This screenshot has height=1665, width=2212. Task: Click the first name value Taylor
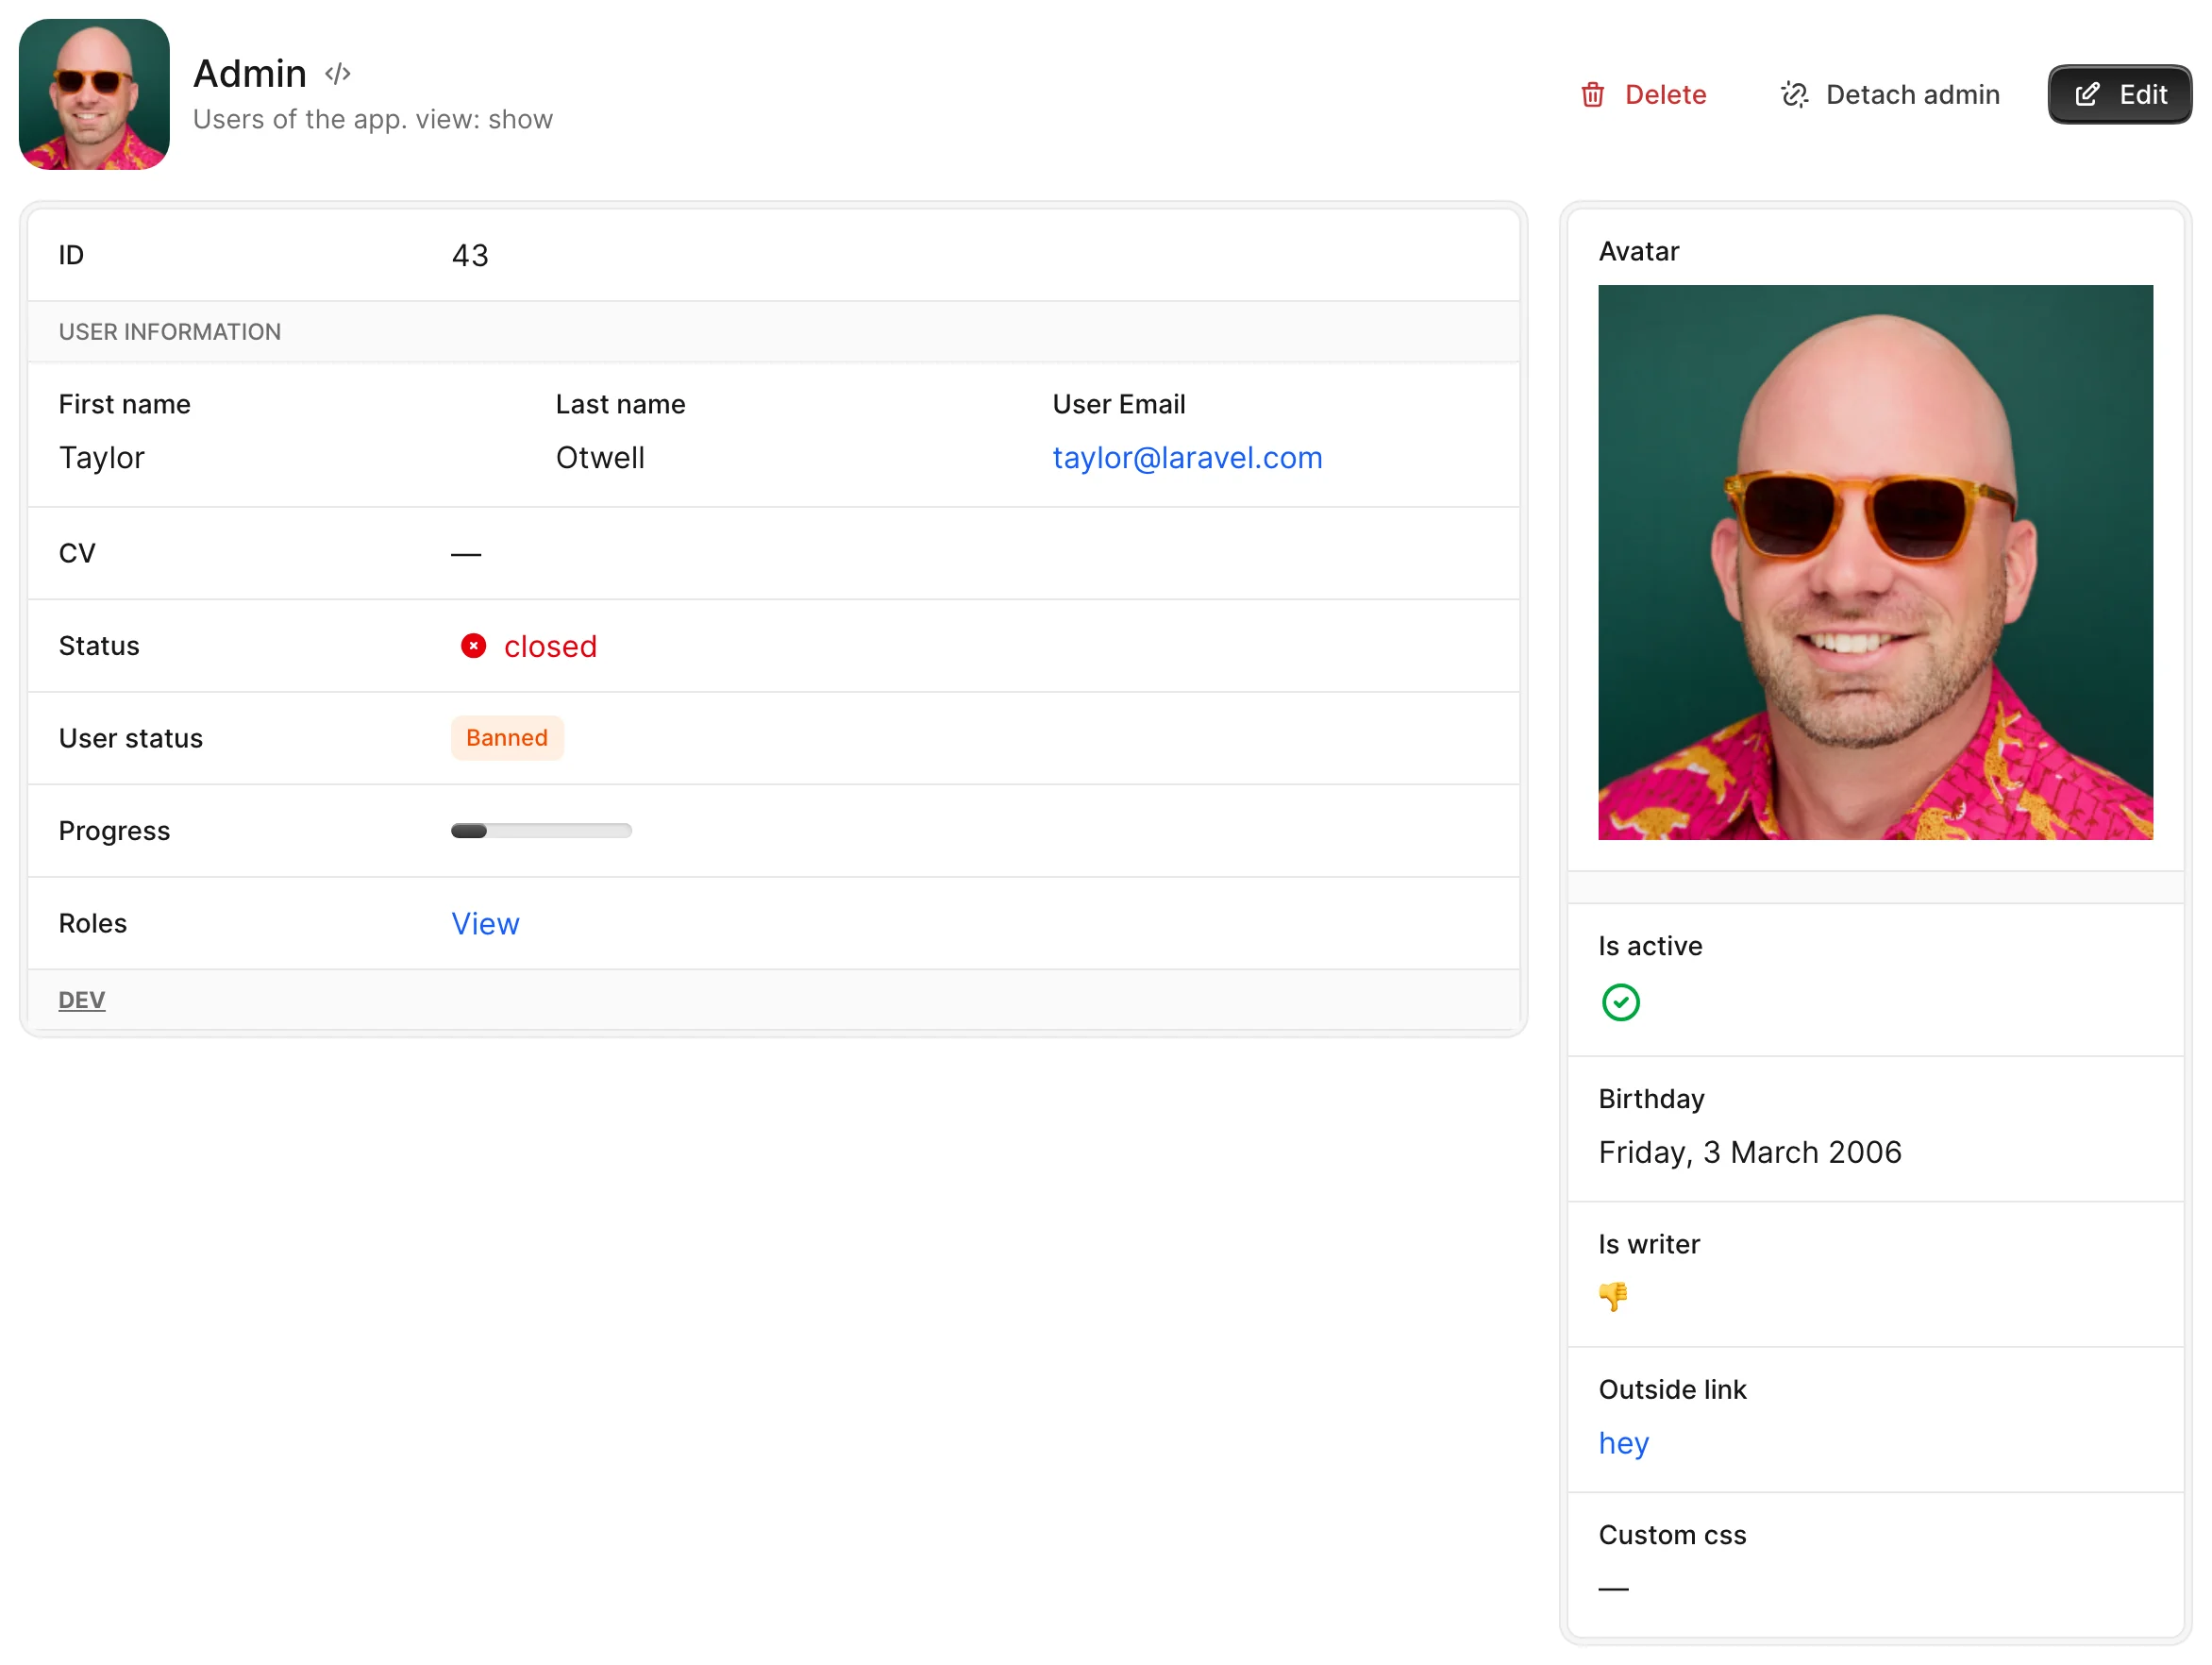tap(102, 458)
